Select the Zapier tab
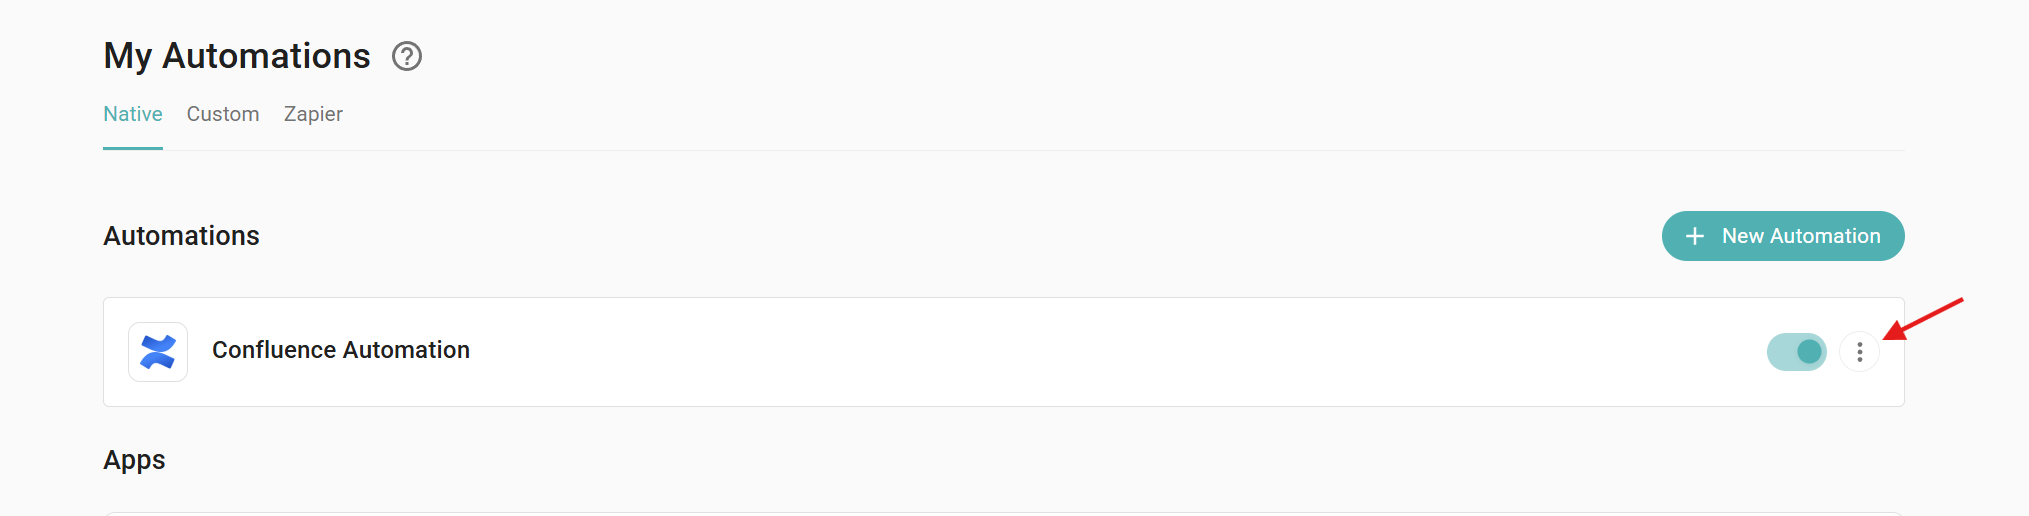 [x=313, y=114]
